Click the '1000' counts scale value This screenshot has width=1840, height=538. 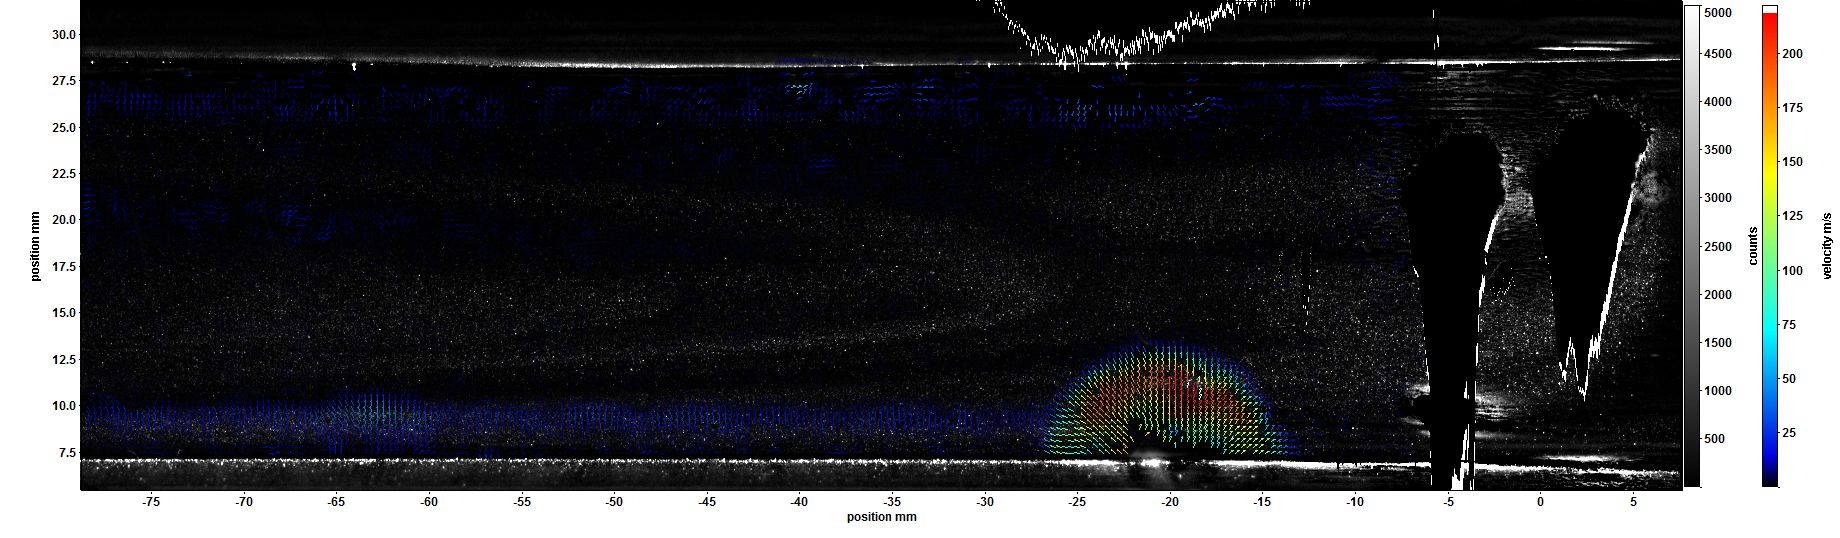pyautogui.click(x=1718, y=391)
